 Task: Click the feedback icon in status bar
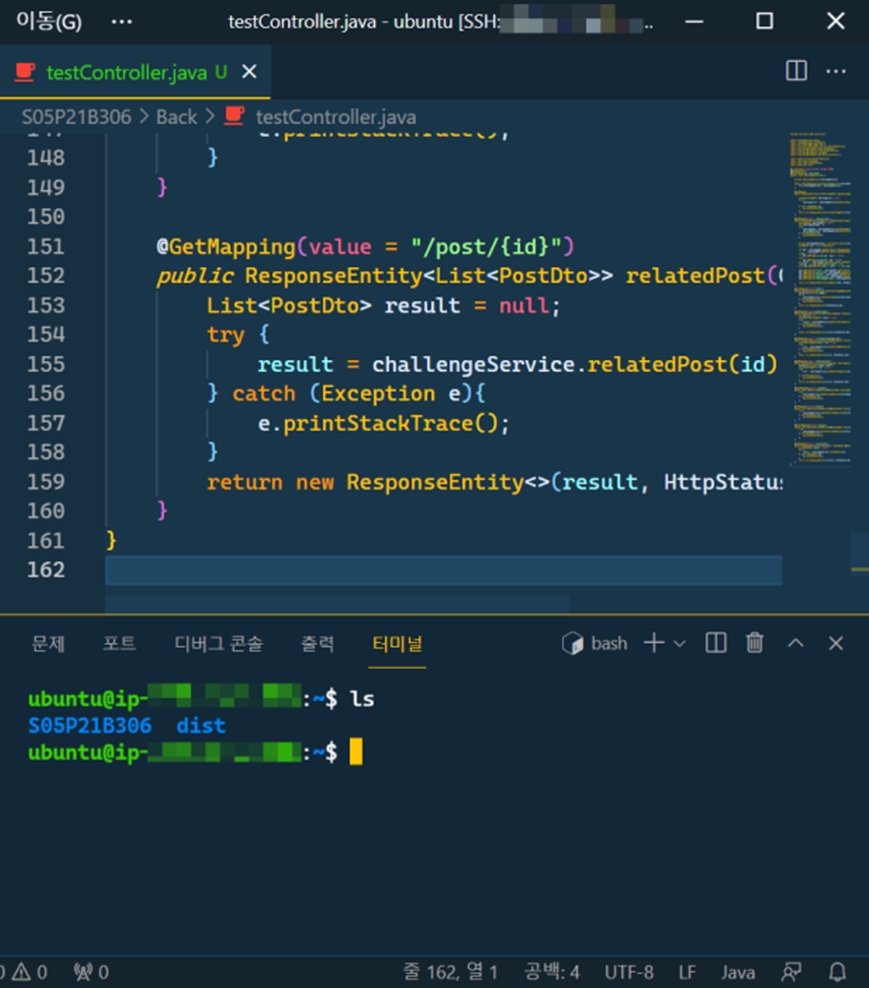[792, 971]
